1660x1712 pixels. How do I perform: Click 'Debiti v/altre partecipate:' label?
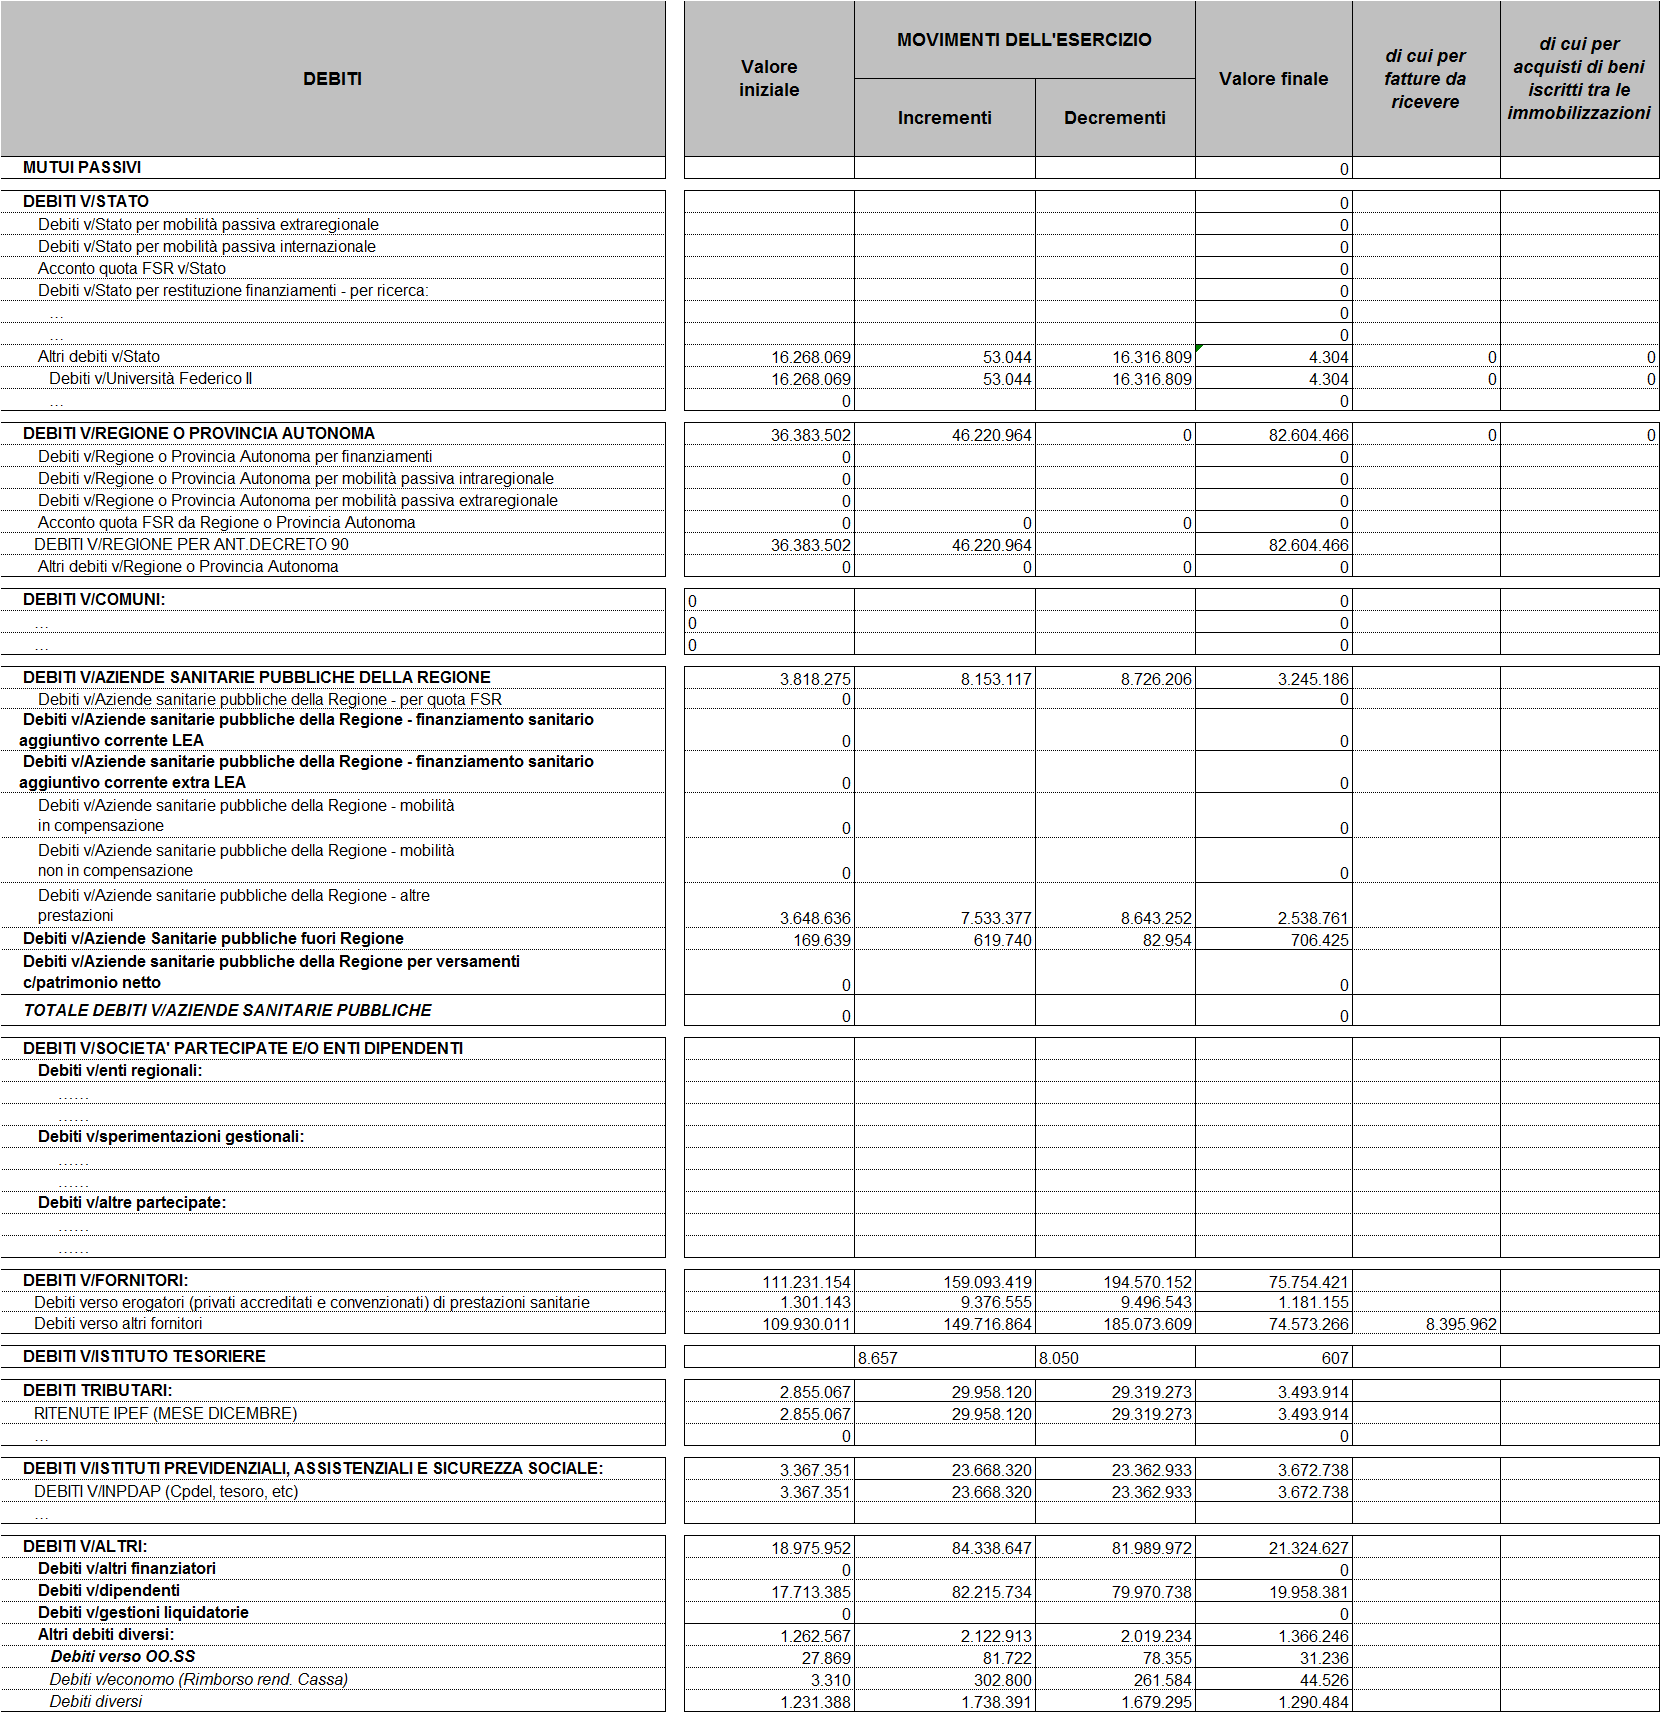pyautogui.click(x=132, y=1202)
